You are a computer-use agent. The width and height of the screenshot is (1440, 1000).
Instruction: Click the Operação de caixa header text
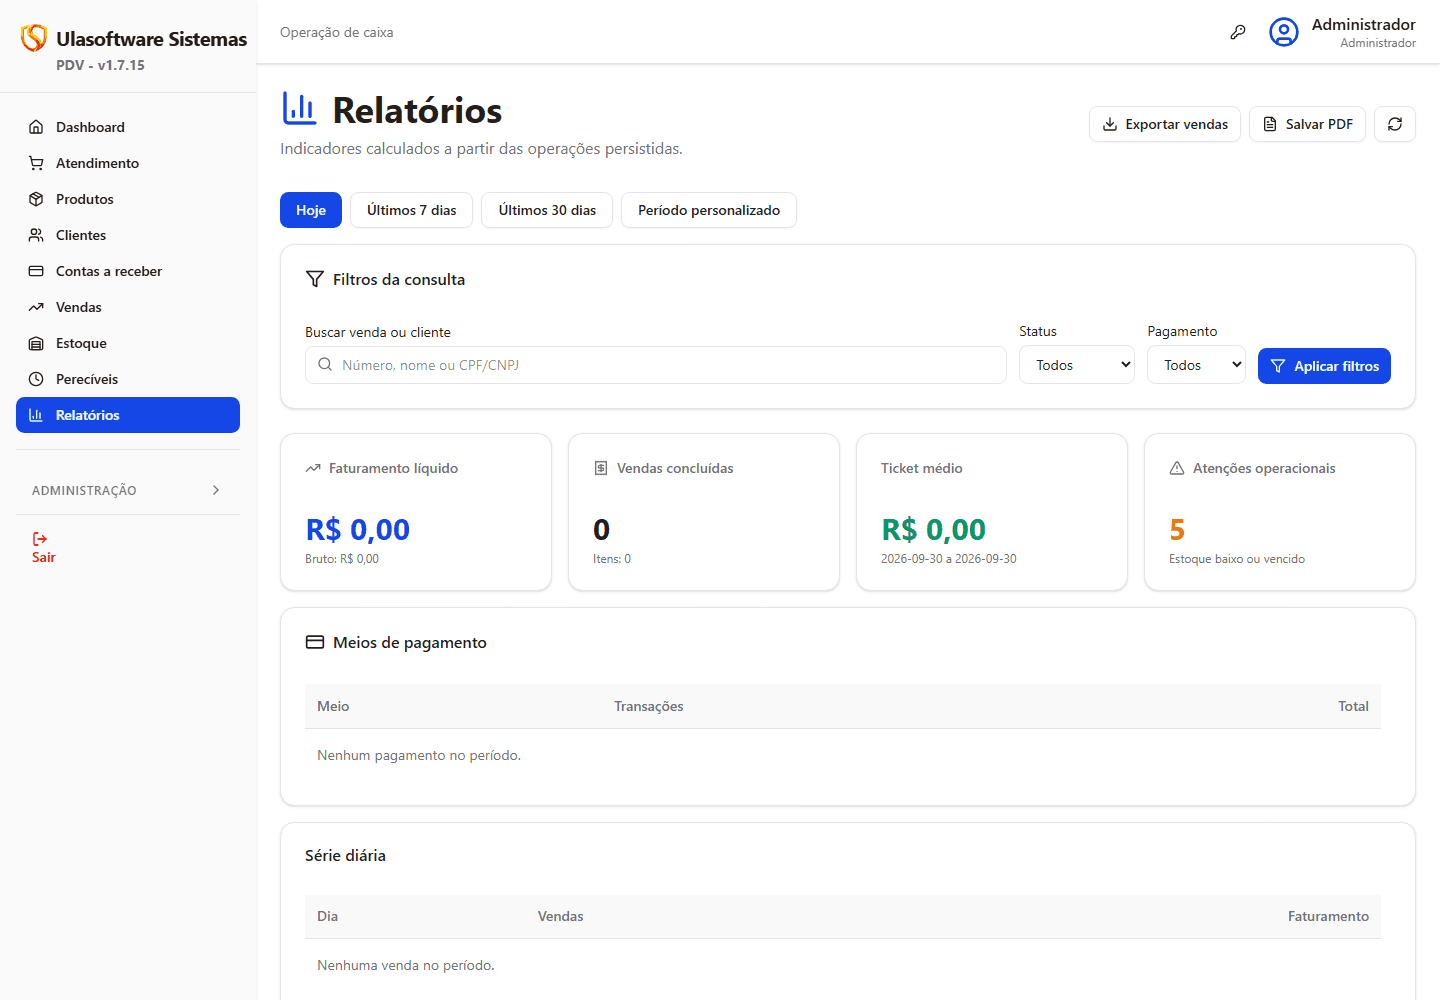337,32
